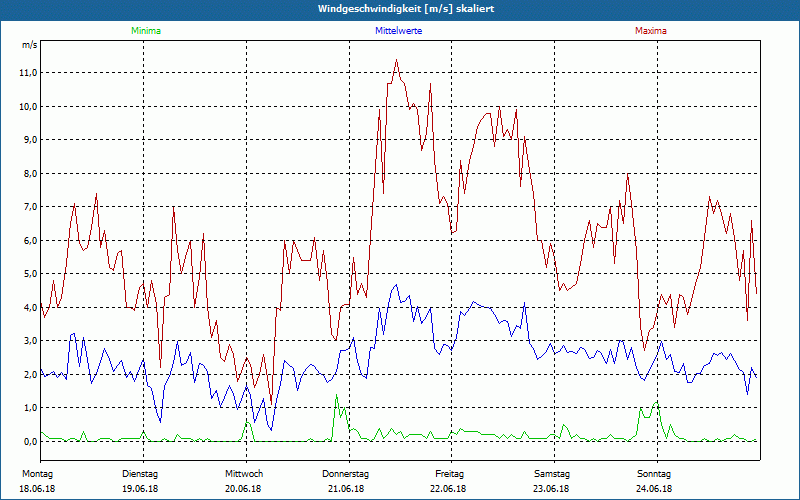Click the 6,0 y-axis value
800x500 pixels.
(x=31, y=240)
